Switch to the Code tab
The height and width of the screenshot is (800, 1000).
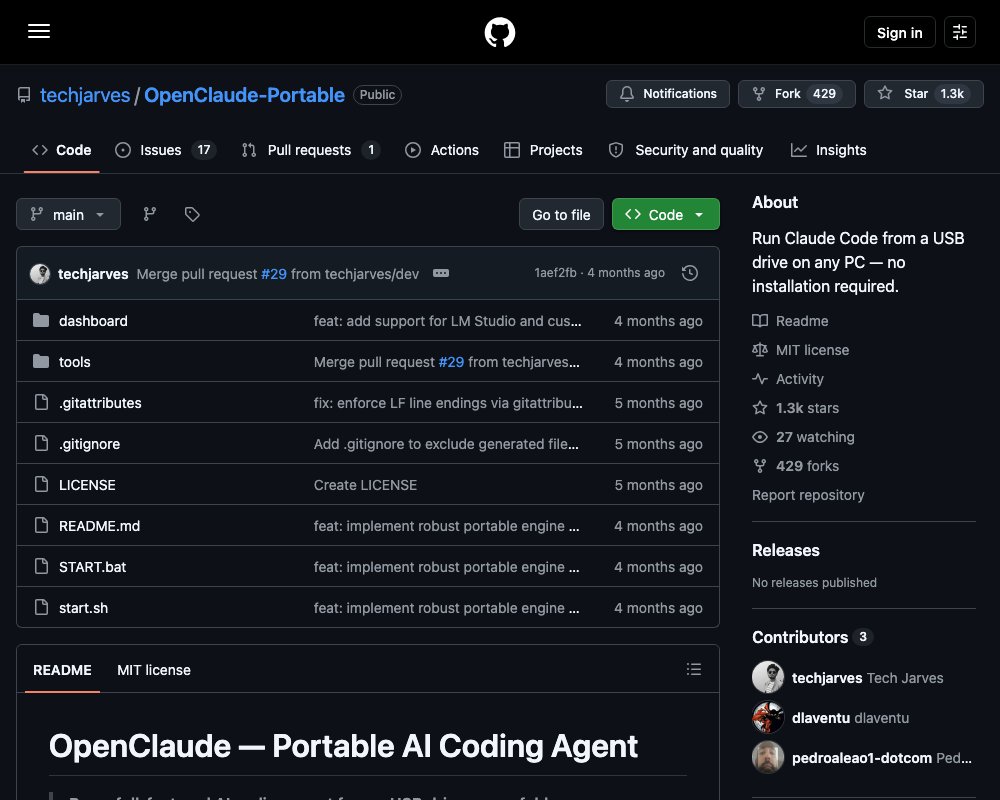62,150
